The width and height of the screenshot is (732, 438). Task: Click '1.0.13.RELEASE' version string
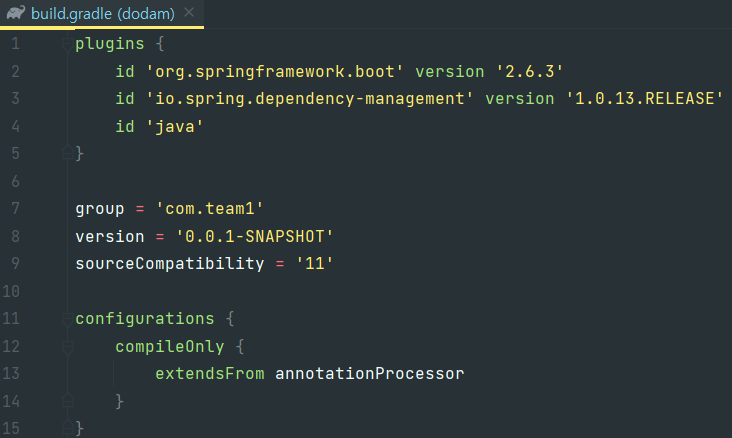[x=644, y=99]
